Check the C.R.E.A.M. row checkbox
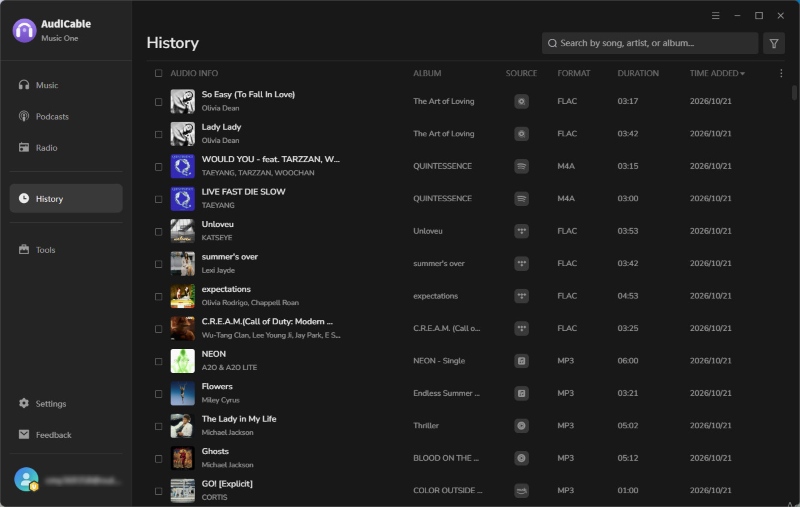 (159, 329)
